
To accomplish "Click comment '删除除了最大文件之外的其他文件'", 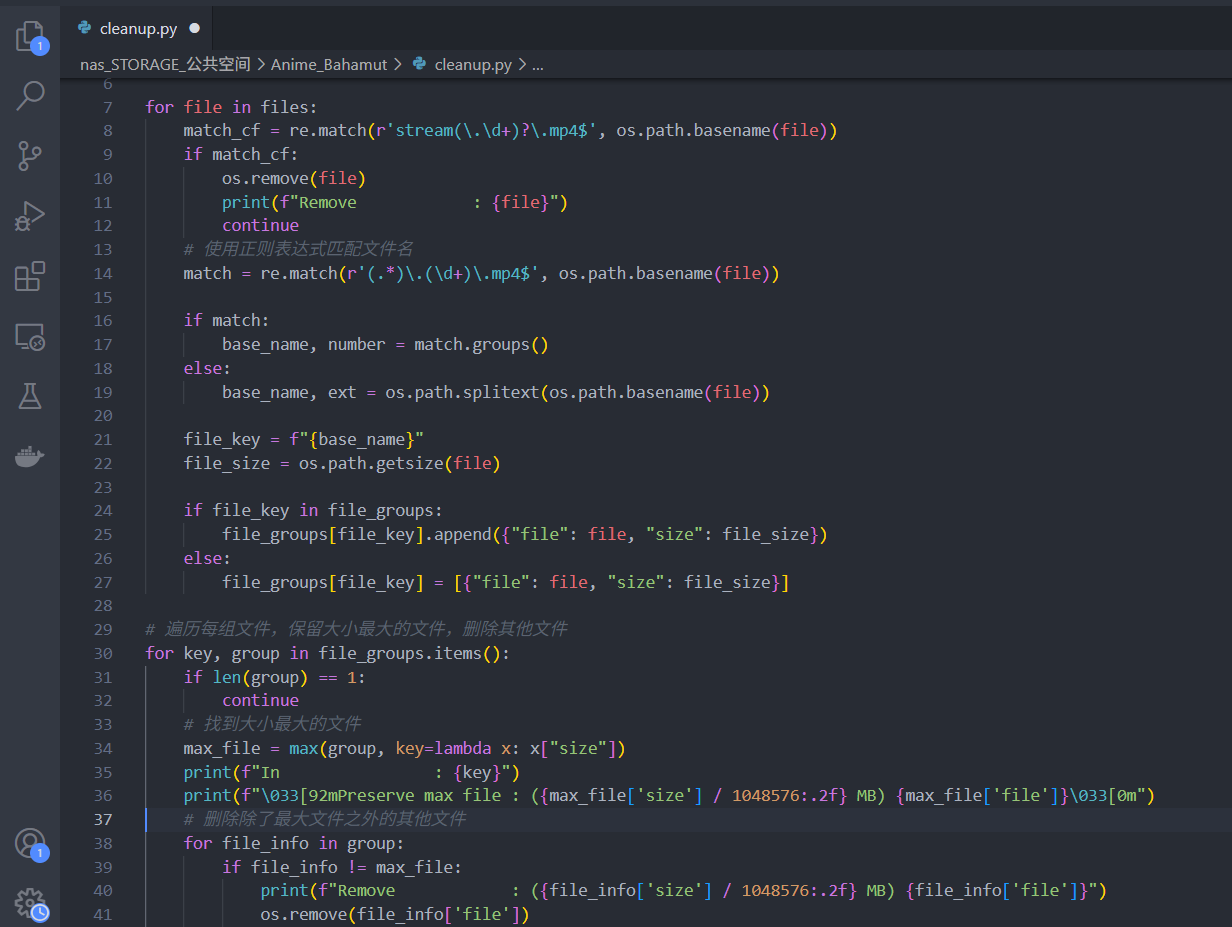I will point(335,819).
